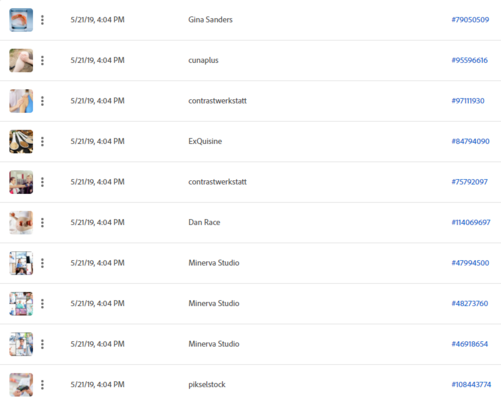Select the pikselstock image thumbnail
The width and height of the screenshot is (501, 403).
click(x=21, y=385)
